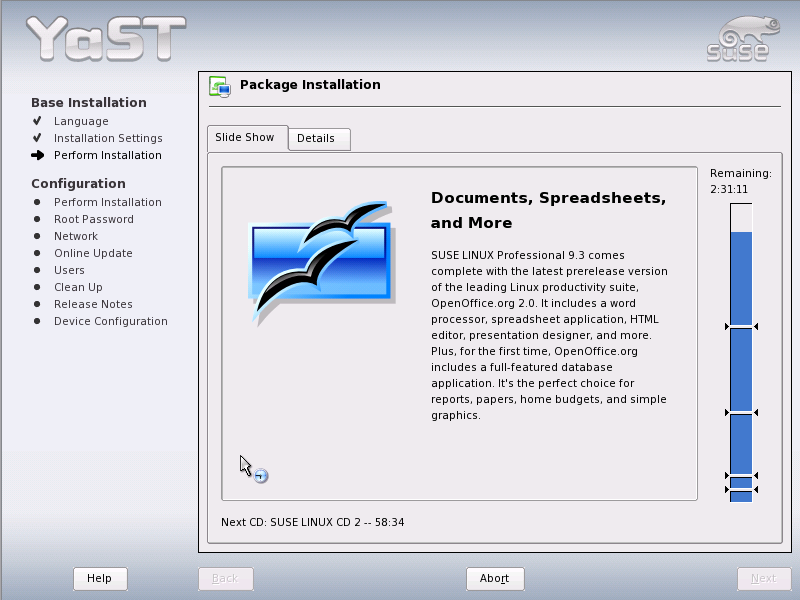Click the Package Installation header icon
Screen dimensions: 800x600
pyautogui.click(x=220, y=86)
